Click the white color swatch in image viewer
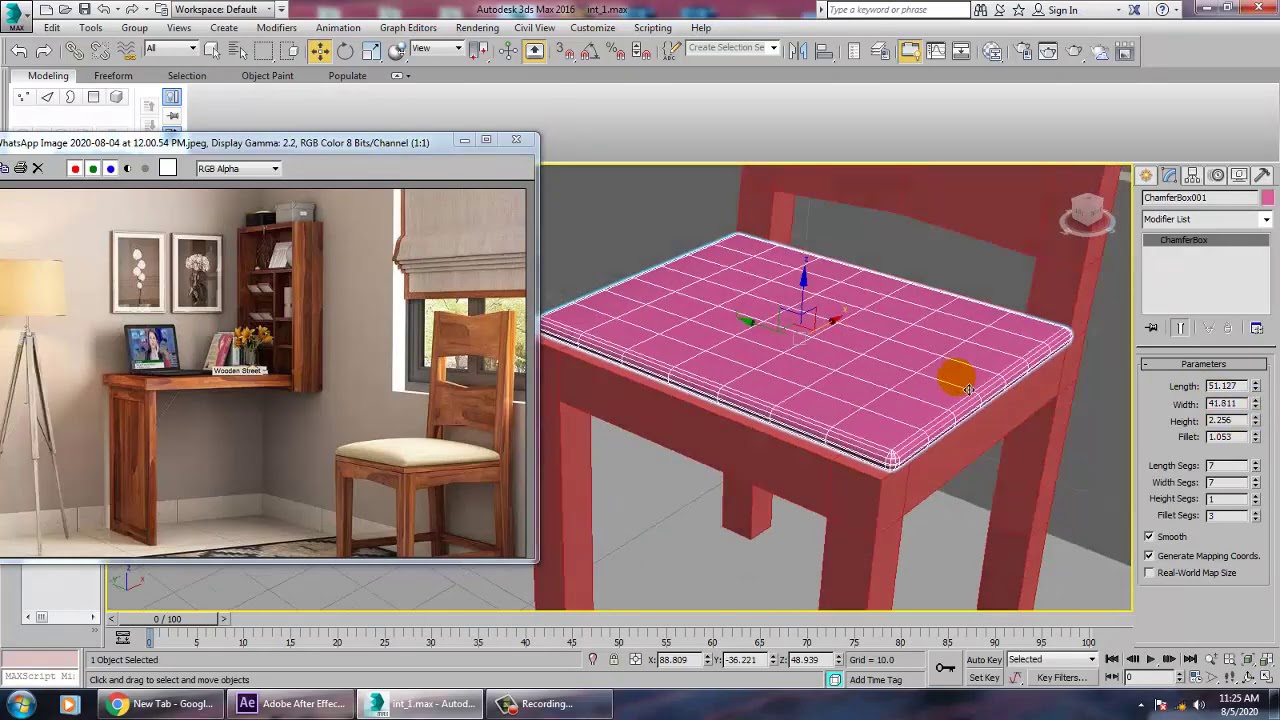Image resolution: width=1280 pixels, height=720 pixels. point(167,169)
